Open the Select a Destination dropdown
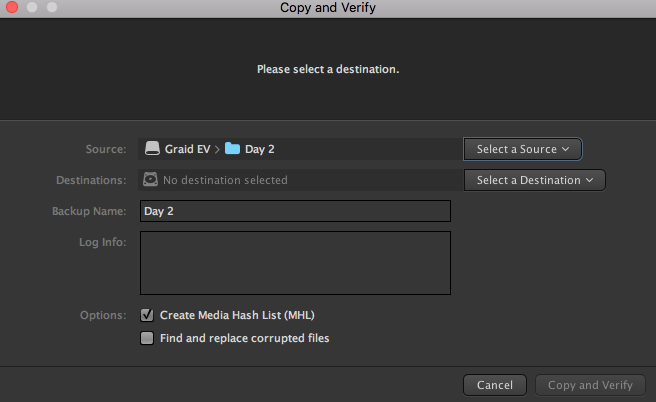 pyautogui.click(x=534, y=180)
